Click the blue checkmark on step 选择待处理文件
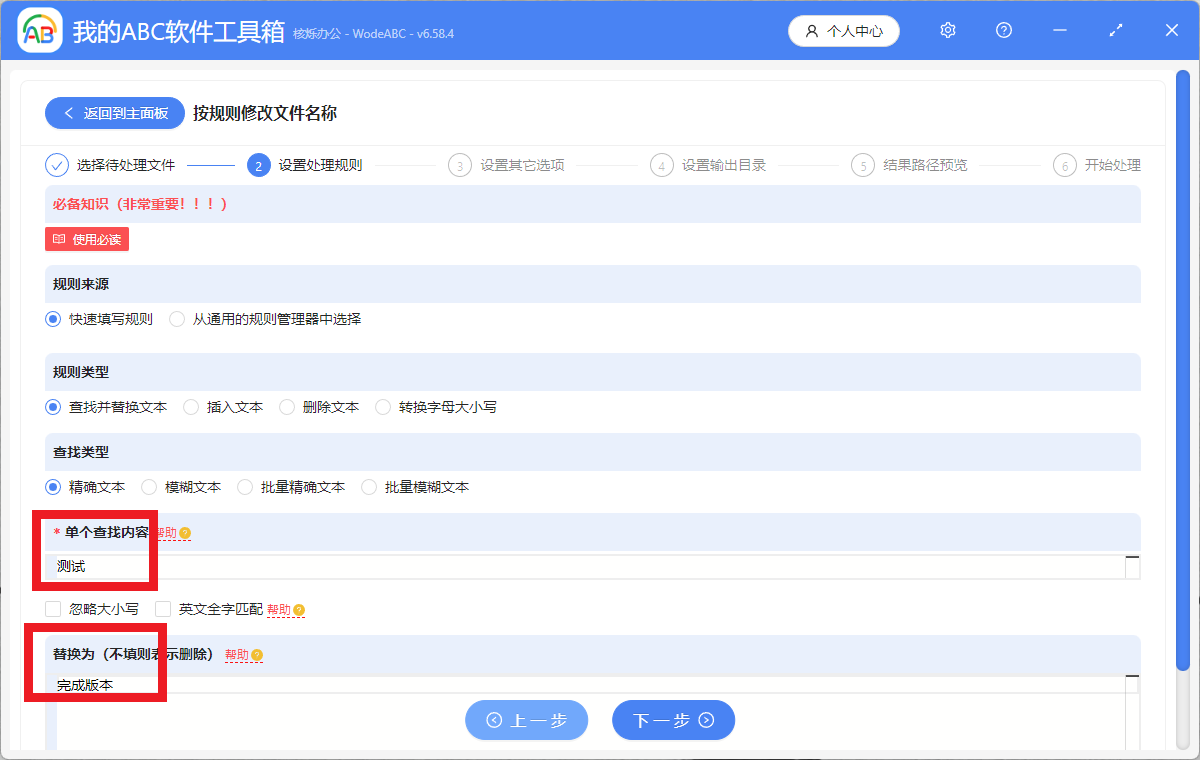 coord(57,165)
